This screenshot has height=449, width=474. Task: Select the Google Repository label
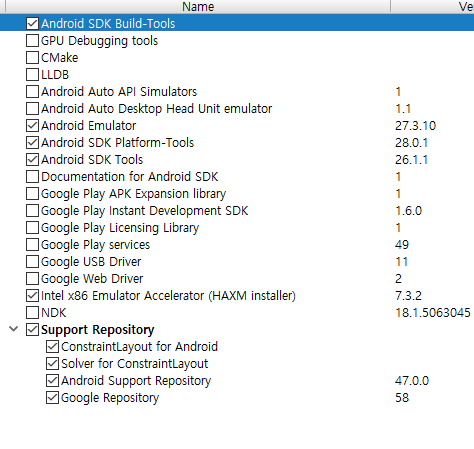point(110,398)
